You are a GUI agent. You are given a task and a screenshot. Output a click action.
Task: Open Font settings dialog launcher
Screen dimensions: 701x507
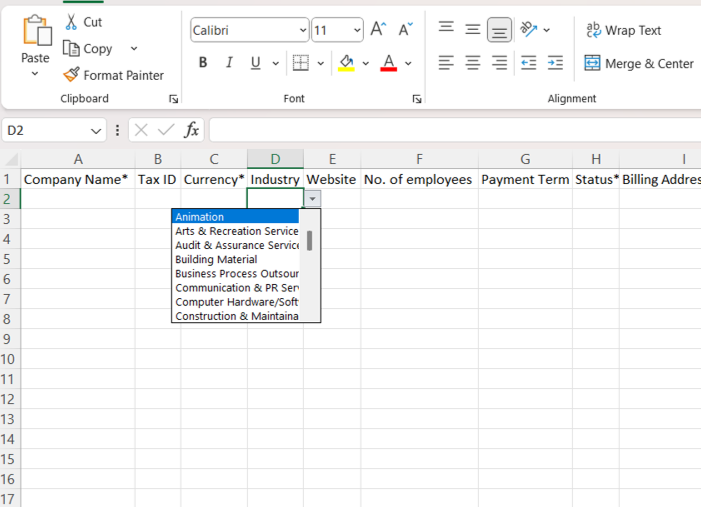[417, 99]
